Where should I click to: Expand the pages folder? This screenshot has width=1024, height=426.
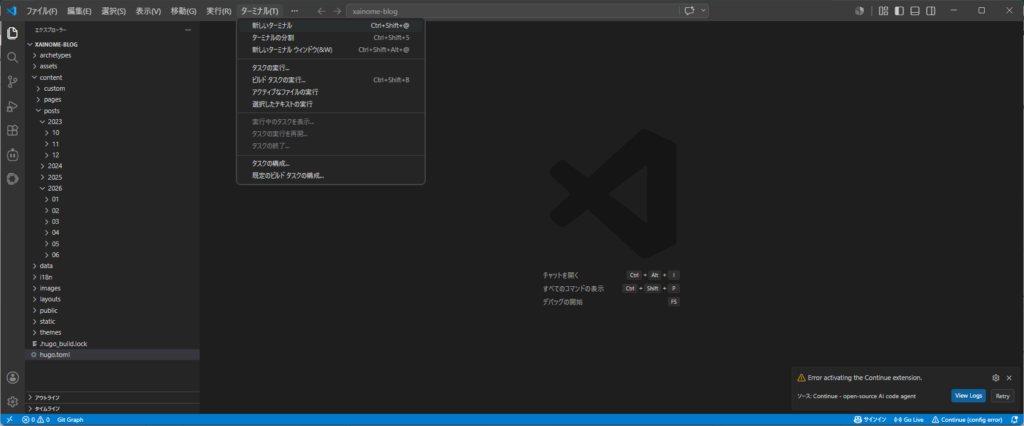(x=112, y=99)
